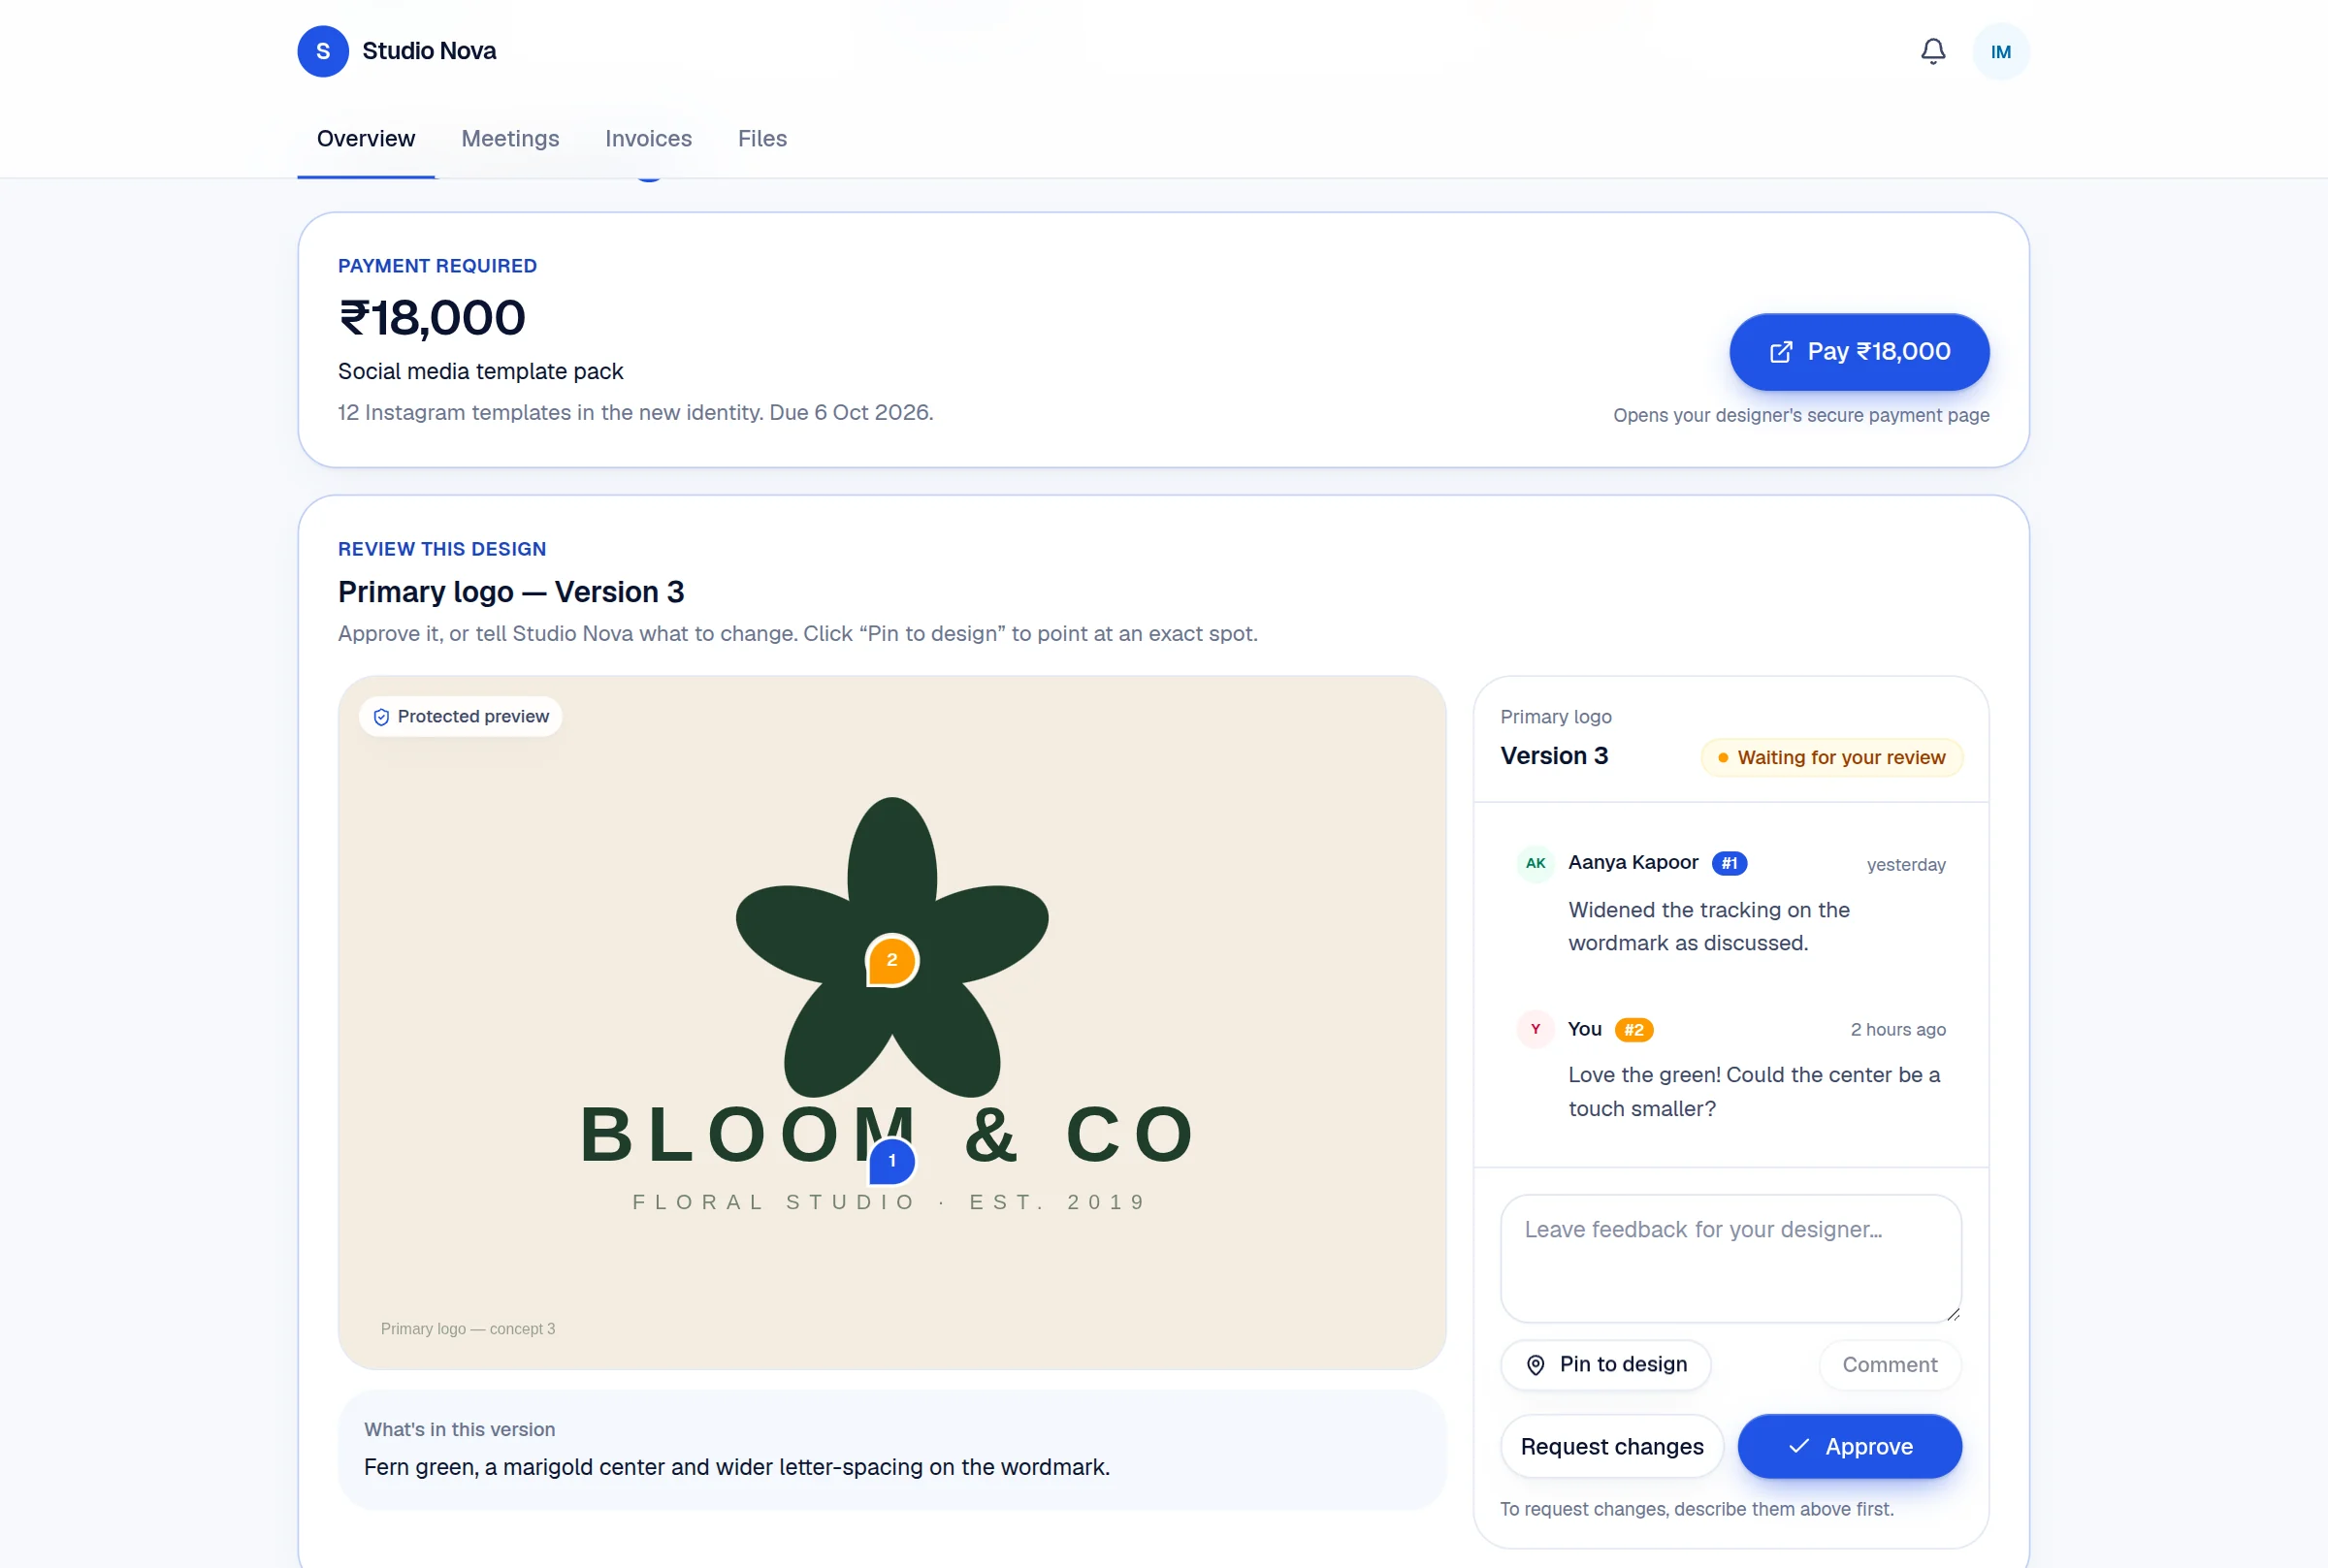Image resolution: width=2328 pixels, height=1568 pixels.
Task: Click 'Love the green!' comment text
Action: 1753,1091
